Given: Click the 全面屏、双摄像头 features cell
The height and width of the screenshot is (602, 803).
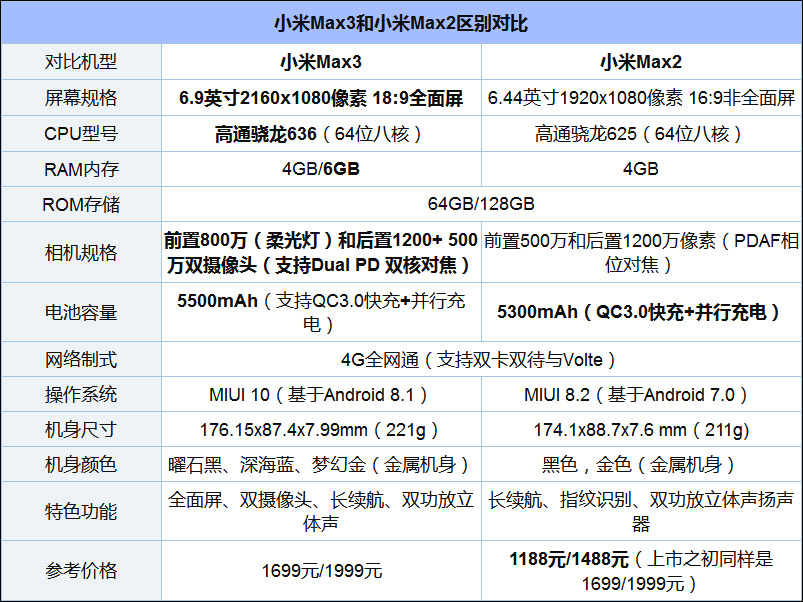Looking at the screenshot, I should [321, 511].
